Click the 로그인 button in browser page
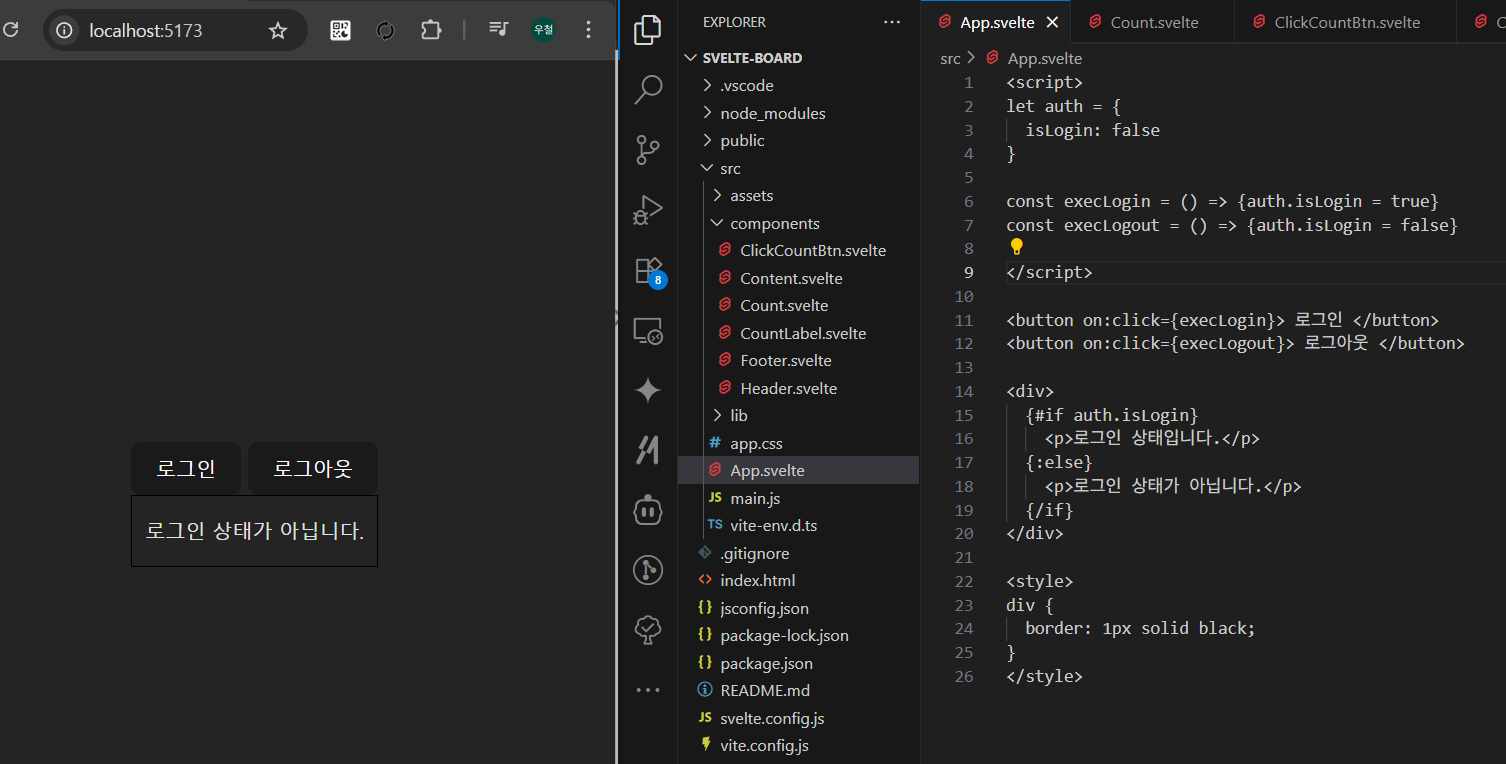This screenshot has width=1506, height=764. tap(186, 468)
